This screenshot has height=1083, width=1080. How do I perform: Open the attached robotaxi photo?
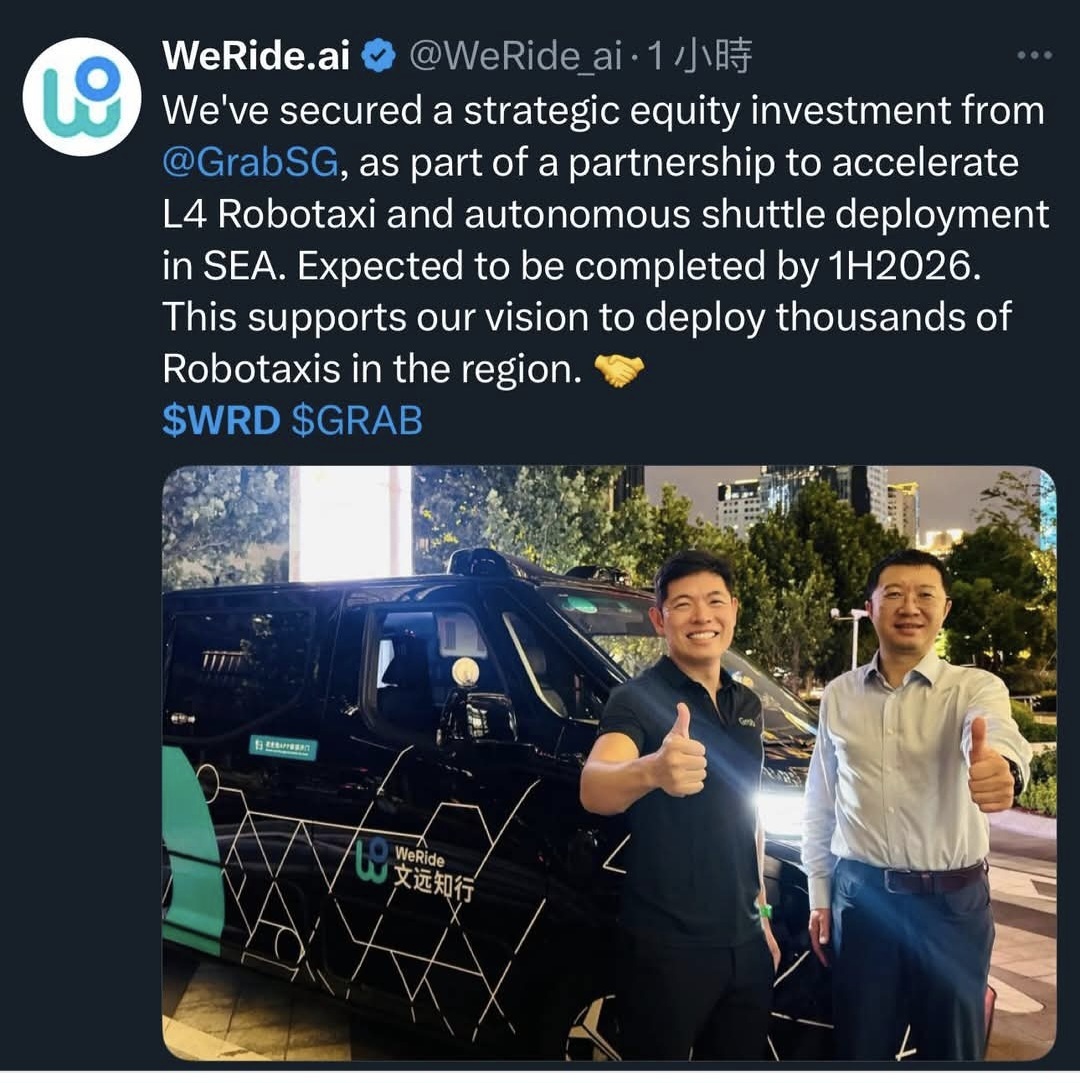tap(609, 763)
